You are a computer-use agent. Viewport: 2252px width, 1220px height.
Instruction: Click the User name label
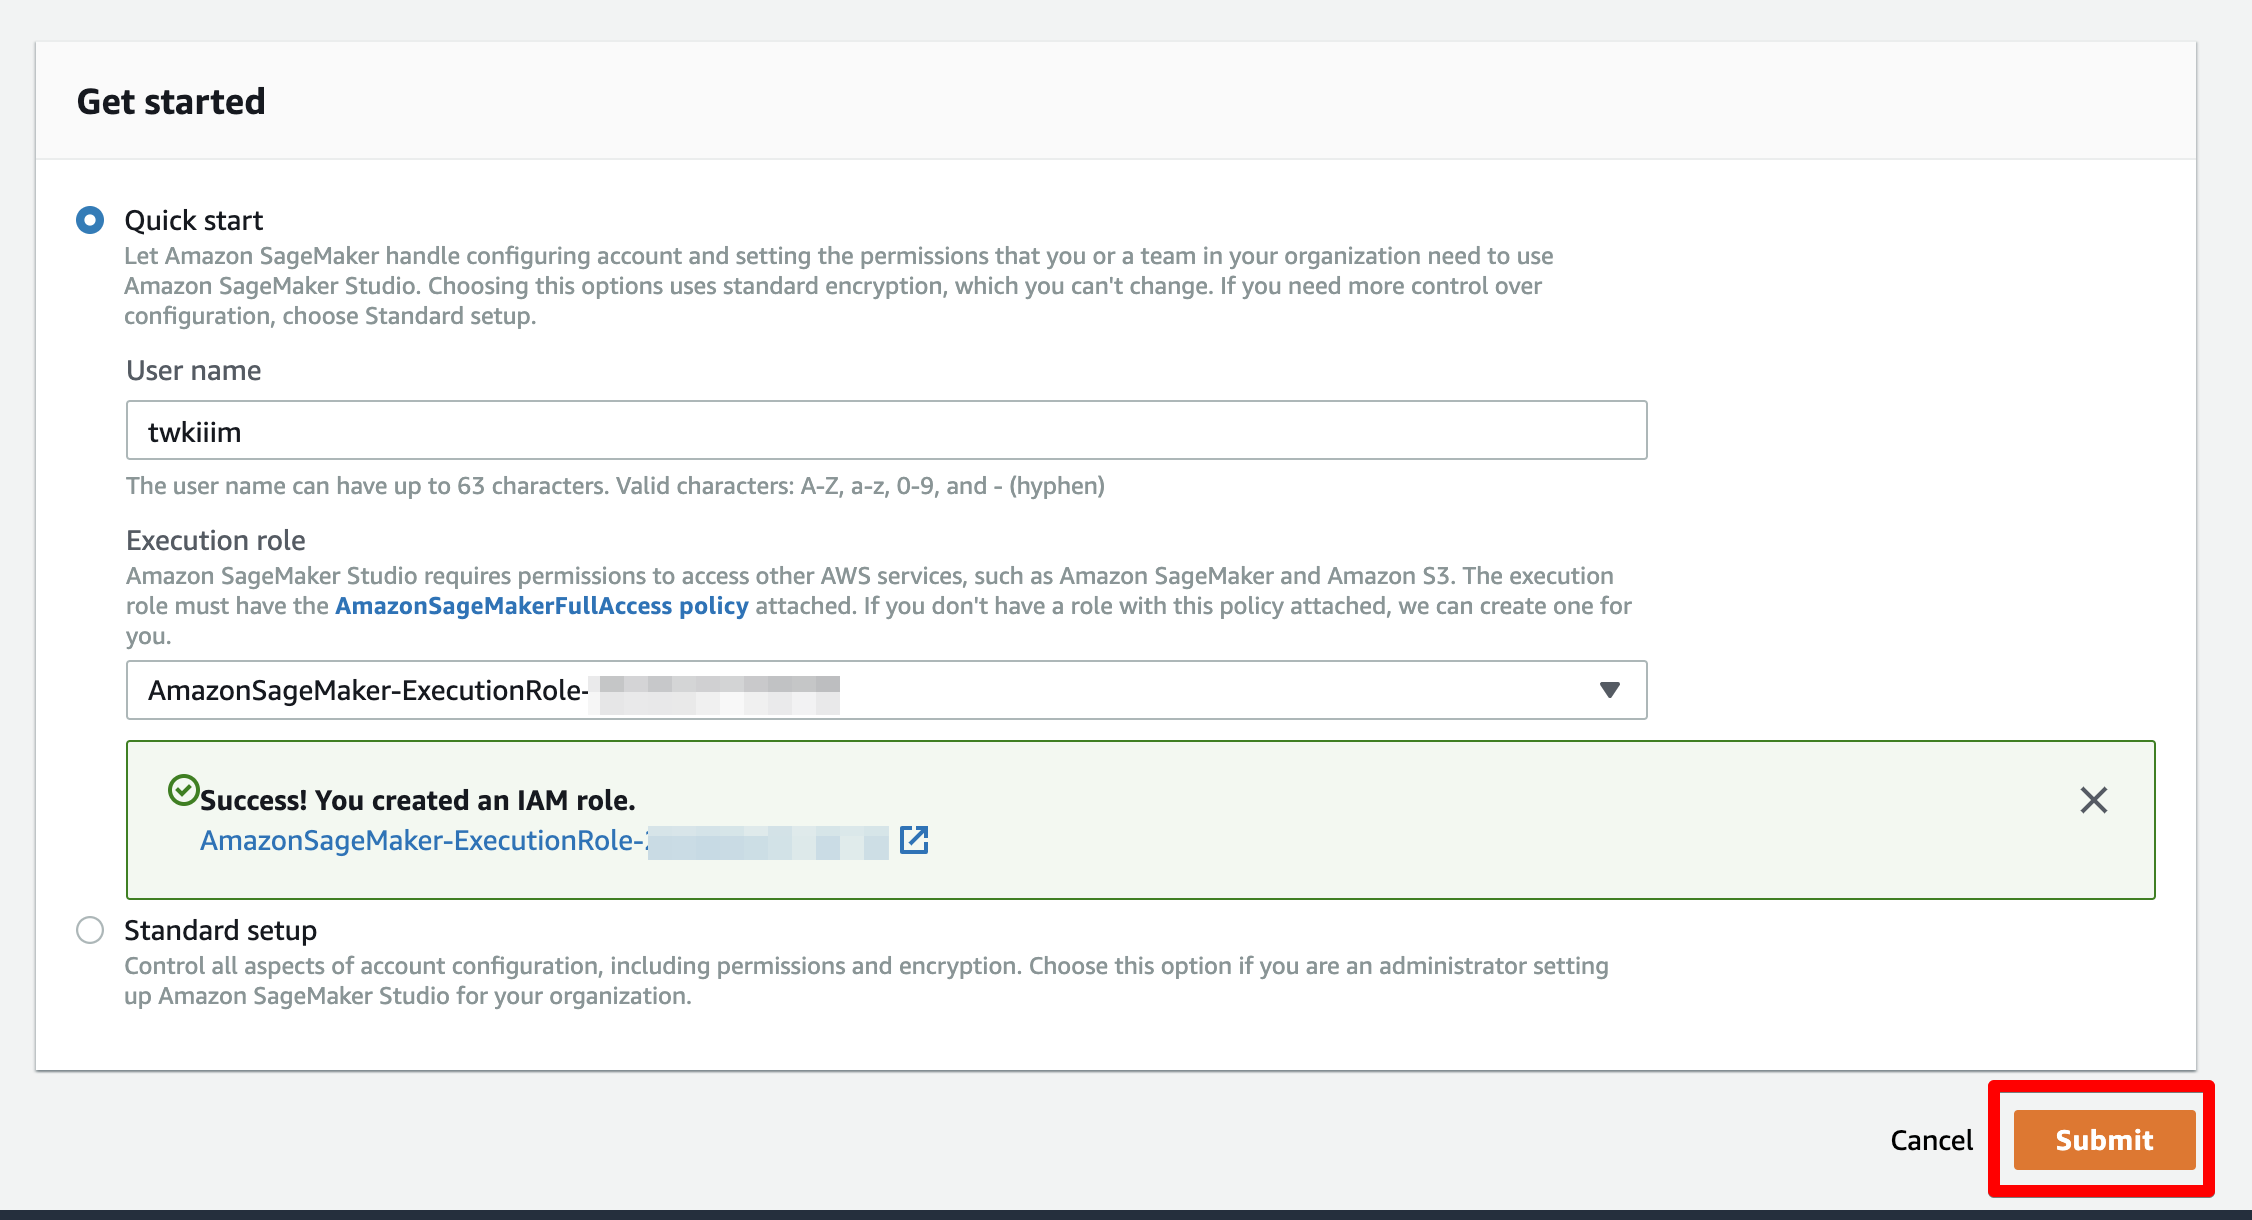(x=193, y=370)
